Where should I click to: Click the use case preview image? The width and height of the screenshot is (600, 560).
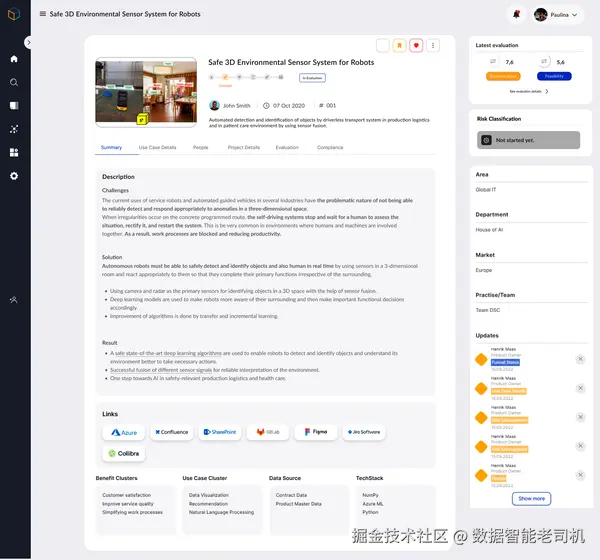146,92
